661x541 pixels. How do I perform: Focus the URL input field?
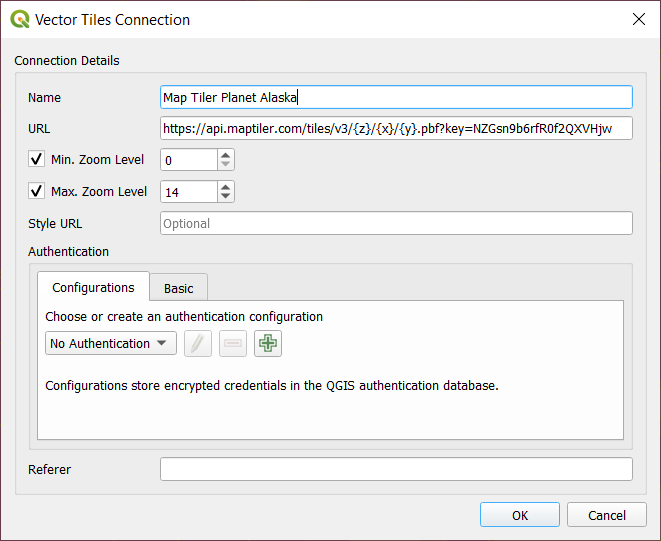click(x=396, y=128)
